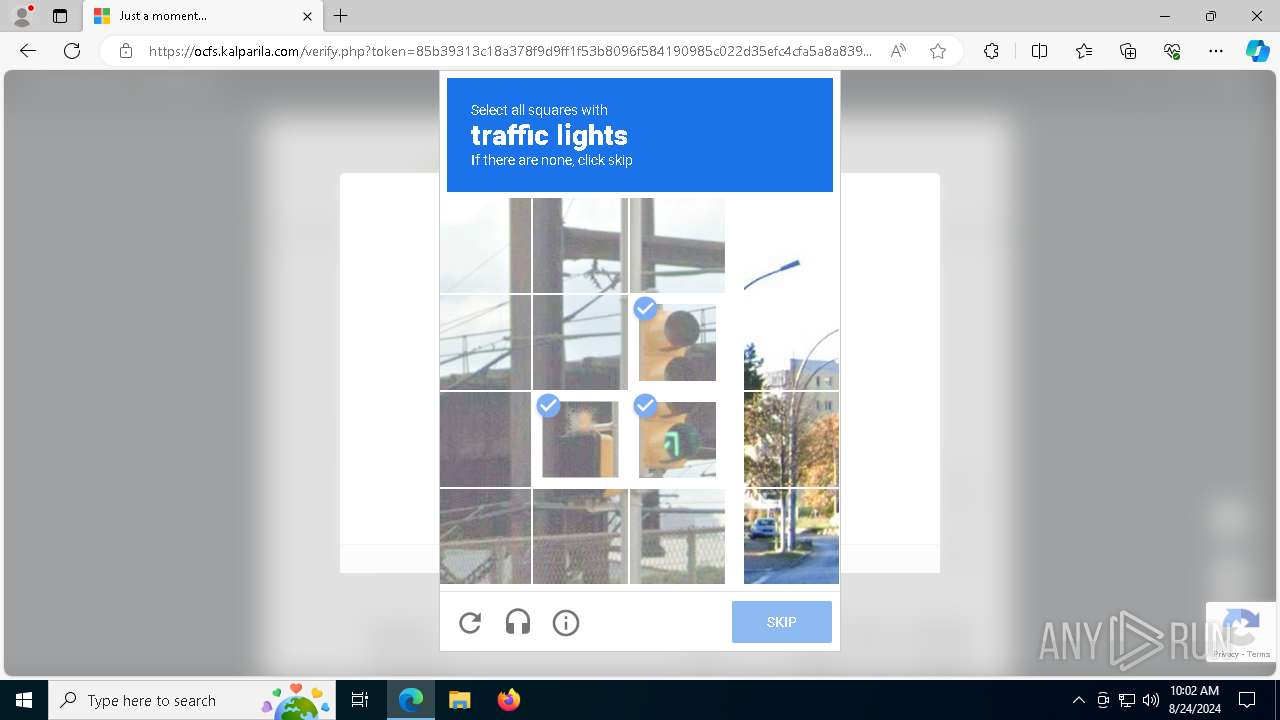Open Settings and more menu
The width and height of the screenshot is (1280, 720).
click(x=1216, y=51)
